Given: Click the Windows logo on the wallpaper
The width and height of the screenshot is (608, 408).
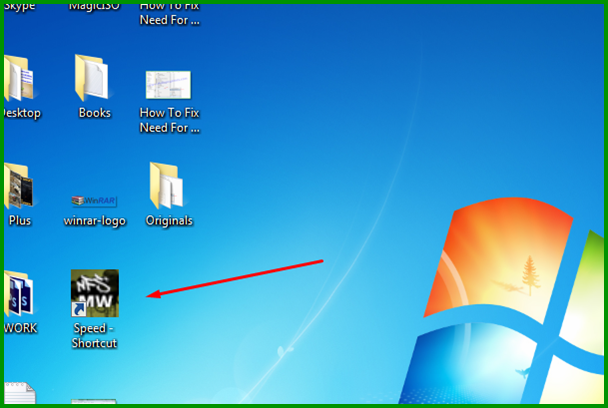Looking at the screenshot, I should pos(510,300).
